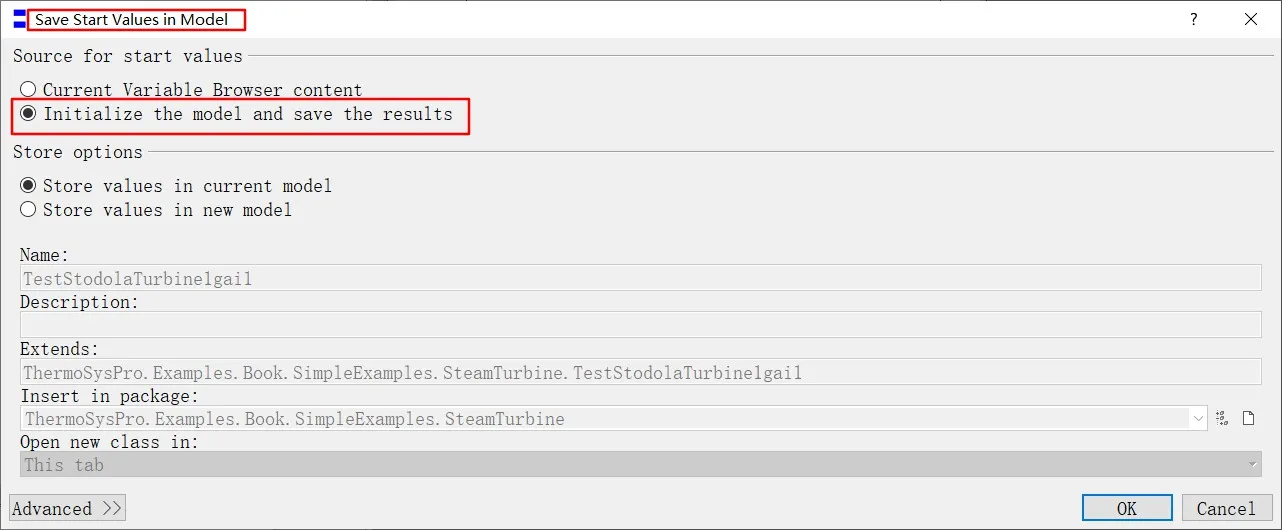Expand the Advanced options section
This screenshot has height=530, width=1282.
click(x=67, y=508)
